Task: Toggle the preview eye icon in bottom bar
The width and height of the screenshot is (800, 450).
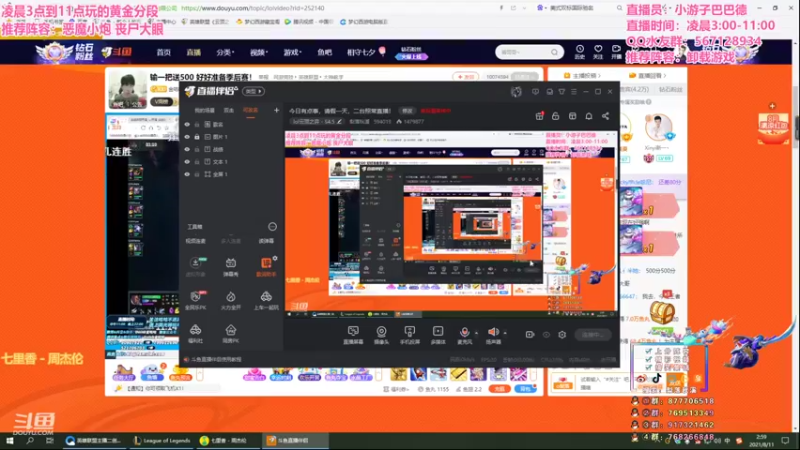Action: point(546,335)
